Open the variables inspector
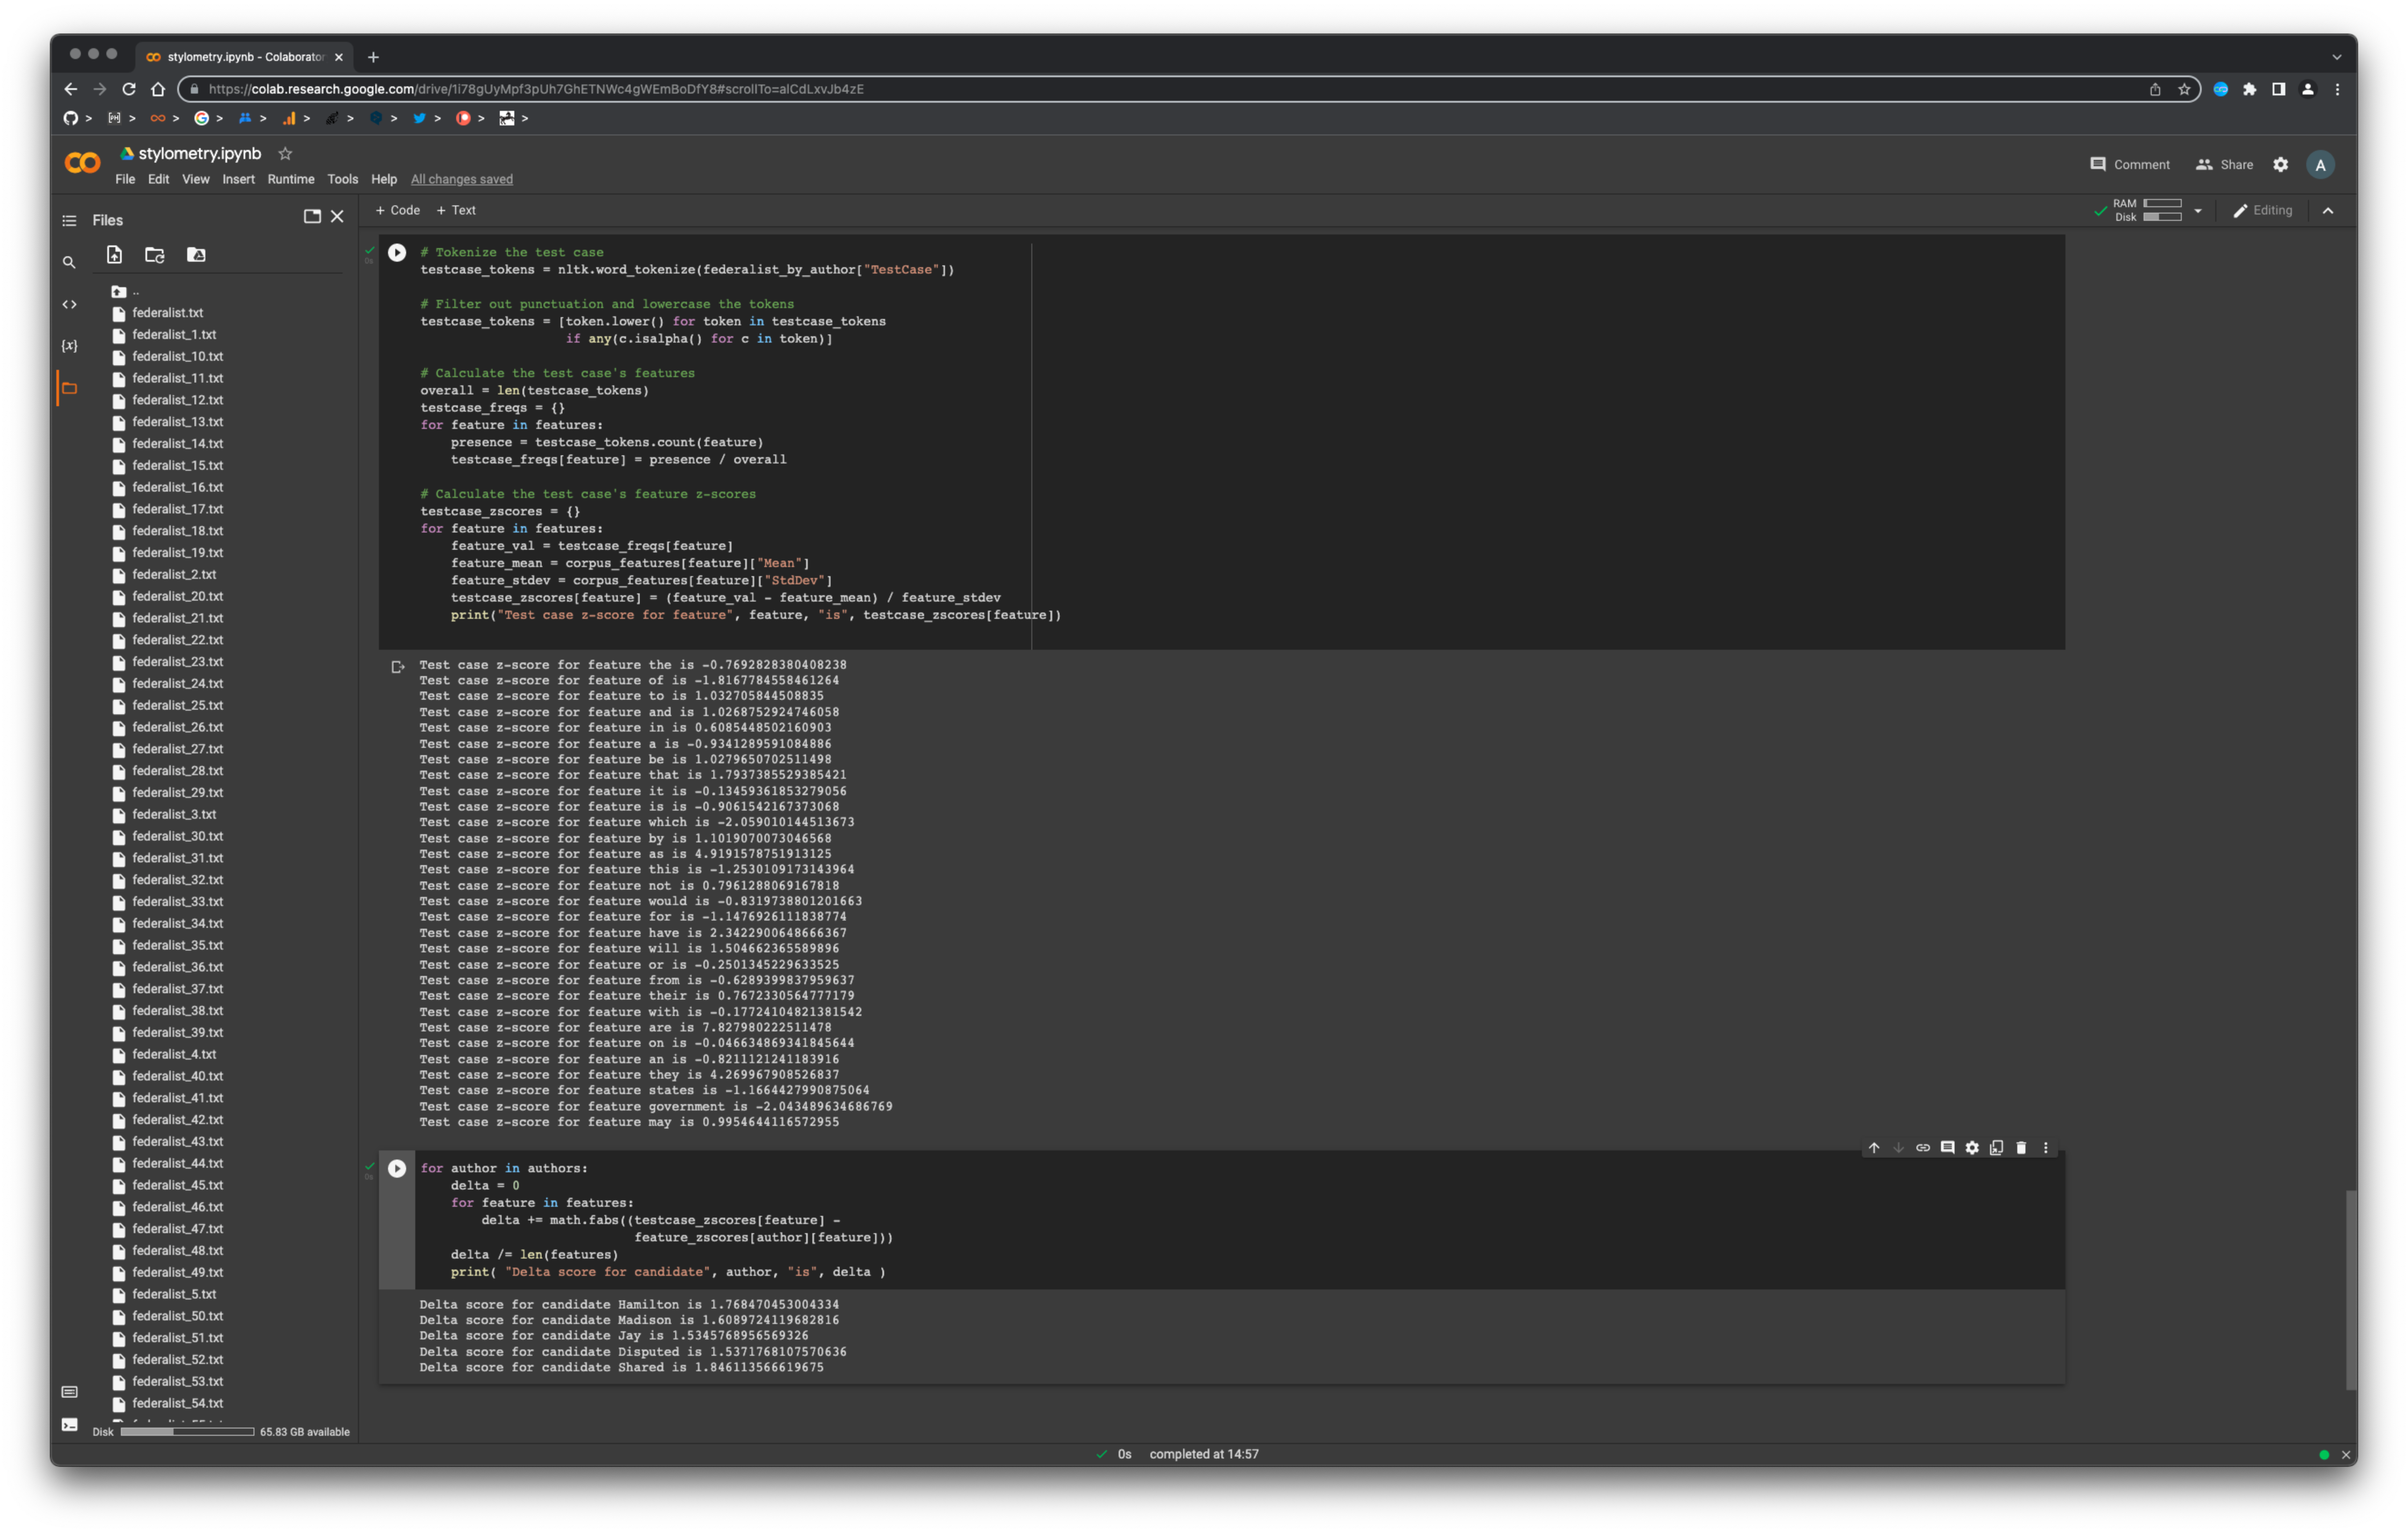Screen dimensions: 2408x1533 click(69, 345)
